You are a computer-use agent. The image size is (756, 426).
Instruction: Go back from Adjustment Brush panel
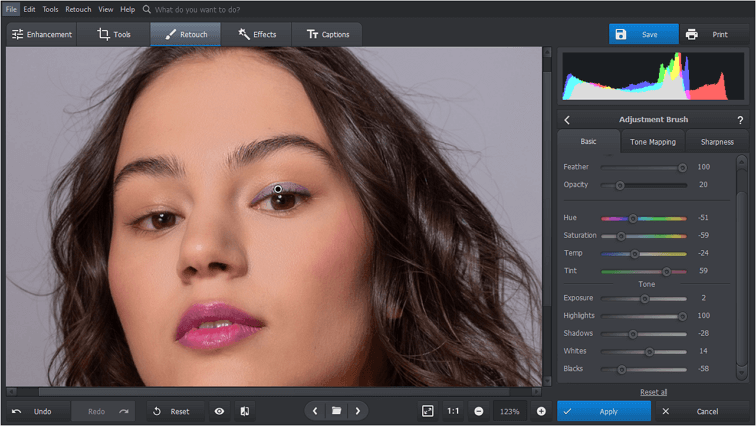pos(567,120)
